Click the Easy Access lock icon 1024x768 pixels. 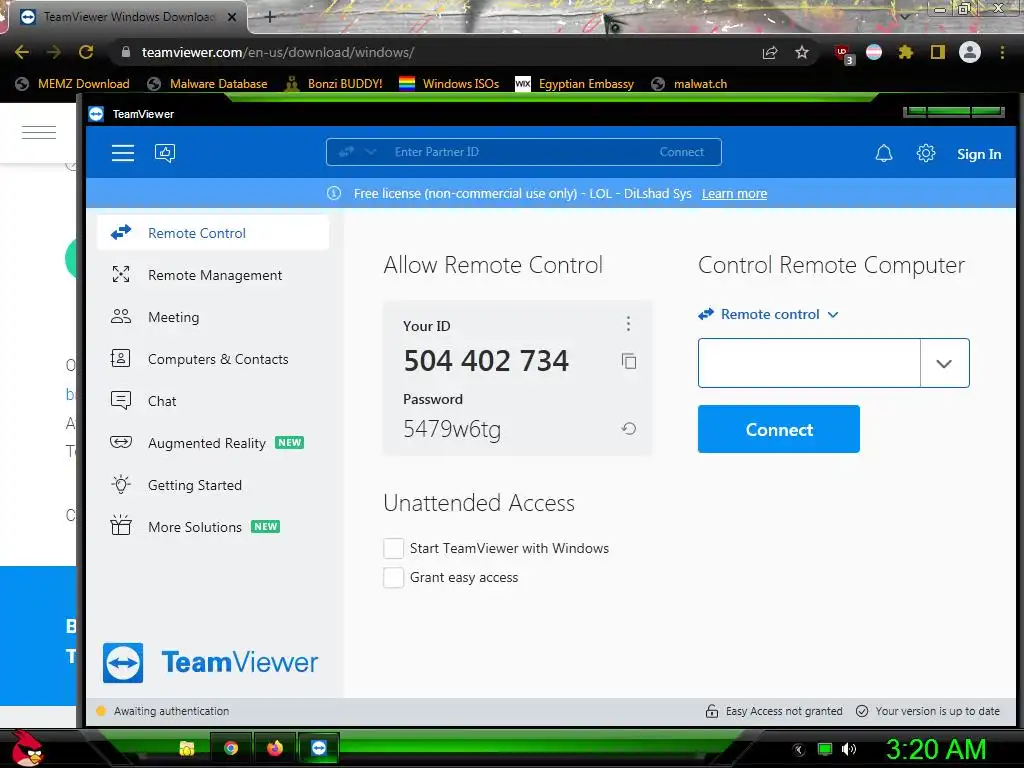pyautogui.click(x=712, y=711)
